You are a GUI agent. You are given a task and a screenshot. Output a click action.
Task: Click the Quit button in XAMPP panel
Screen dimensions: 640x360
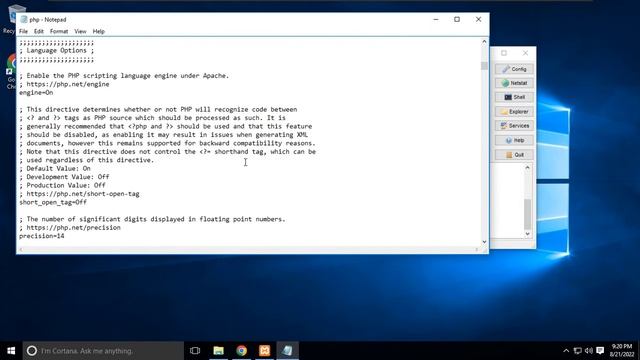click(x=514, y=155)
